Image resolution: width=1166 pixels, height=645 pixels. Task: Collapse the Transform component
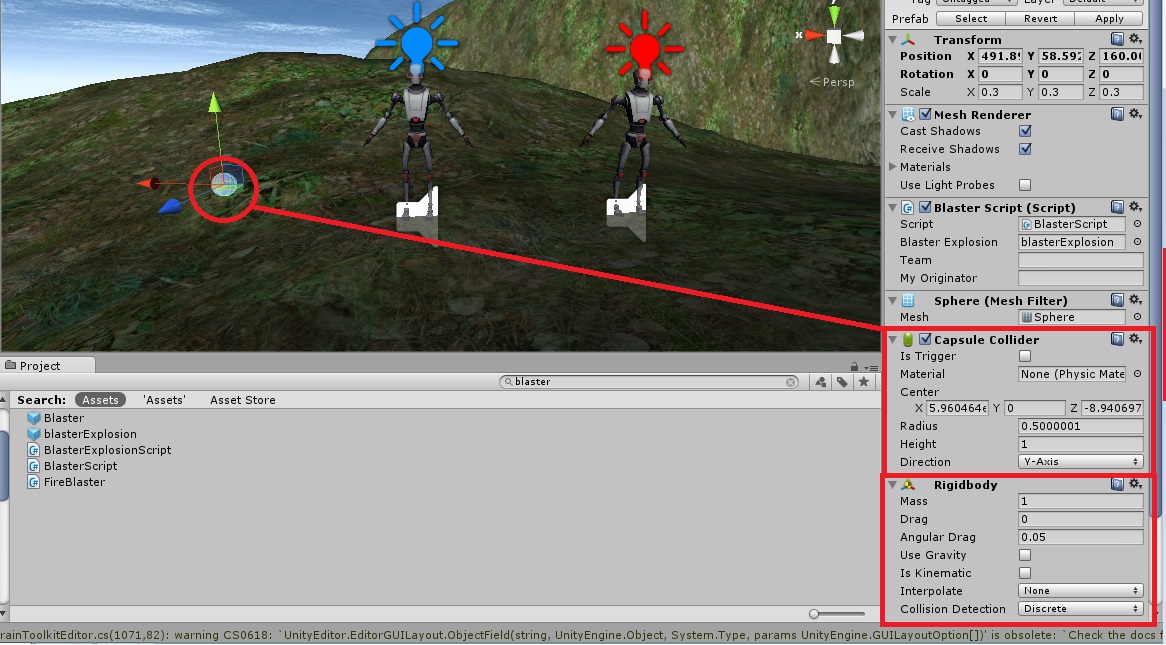pos(892,39)
